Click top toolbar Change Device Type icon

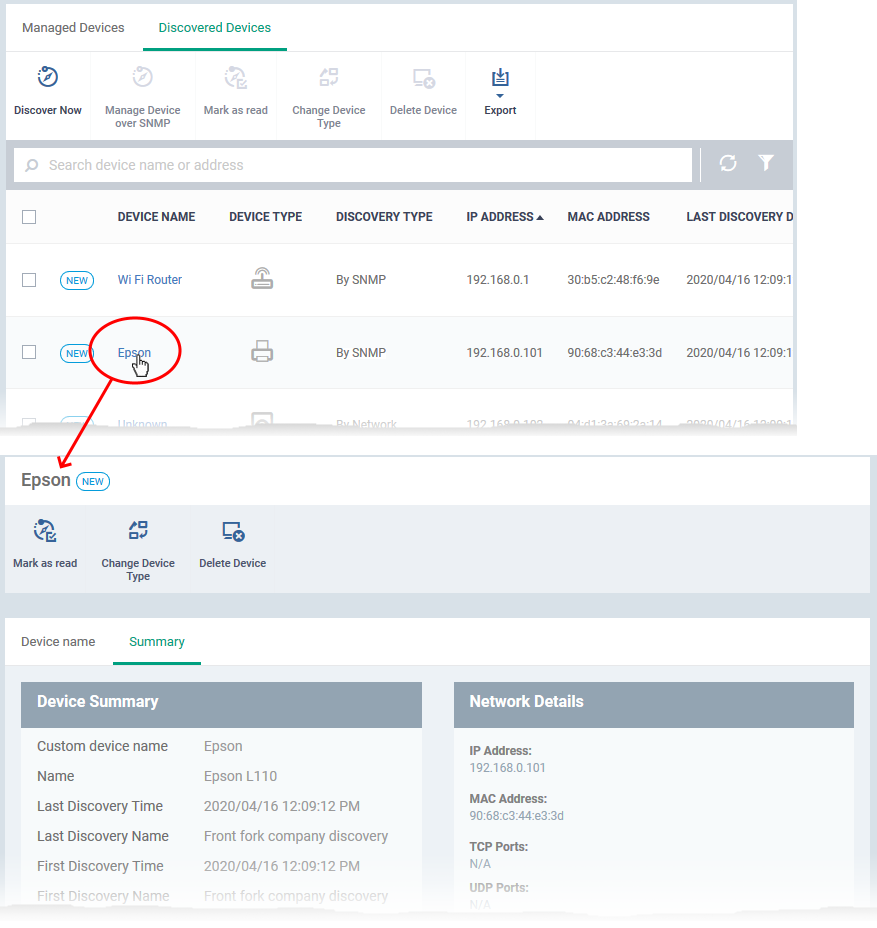click(x=328, y=78)
